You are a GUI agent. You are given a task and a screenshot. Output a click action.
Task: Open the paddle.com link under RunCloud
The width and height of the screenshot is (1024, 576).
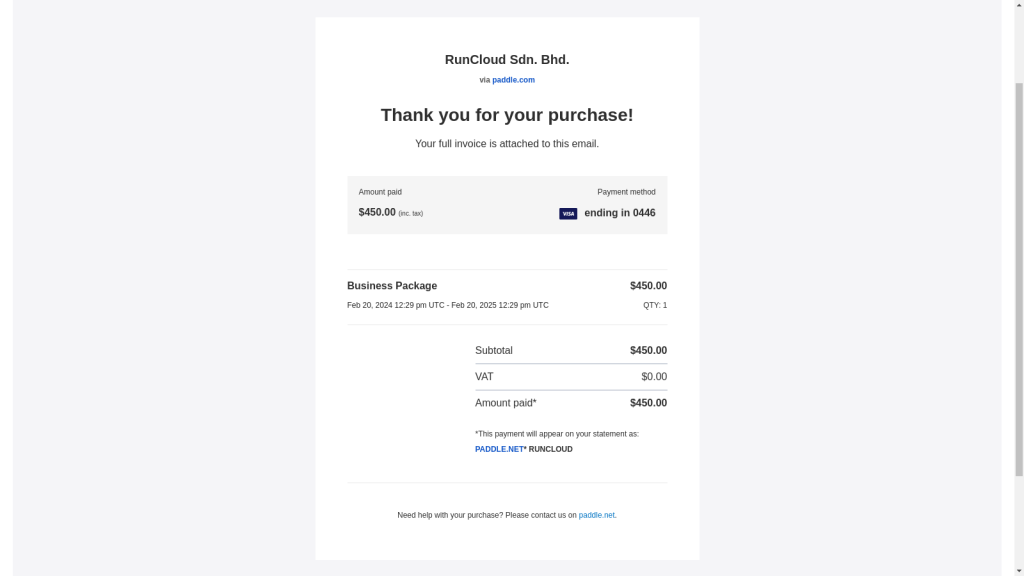513,80
